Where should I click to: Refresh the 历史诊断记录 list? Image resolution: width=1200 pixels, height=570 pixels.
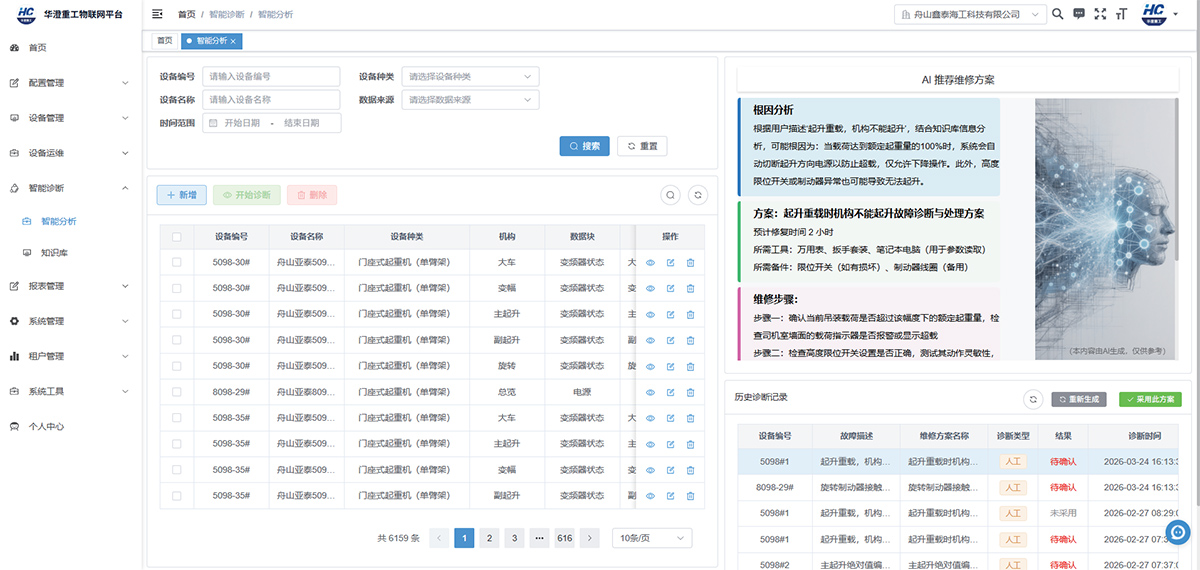click(x=1033, y=399)
